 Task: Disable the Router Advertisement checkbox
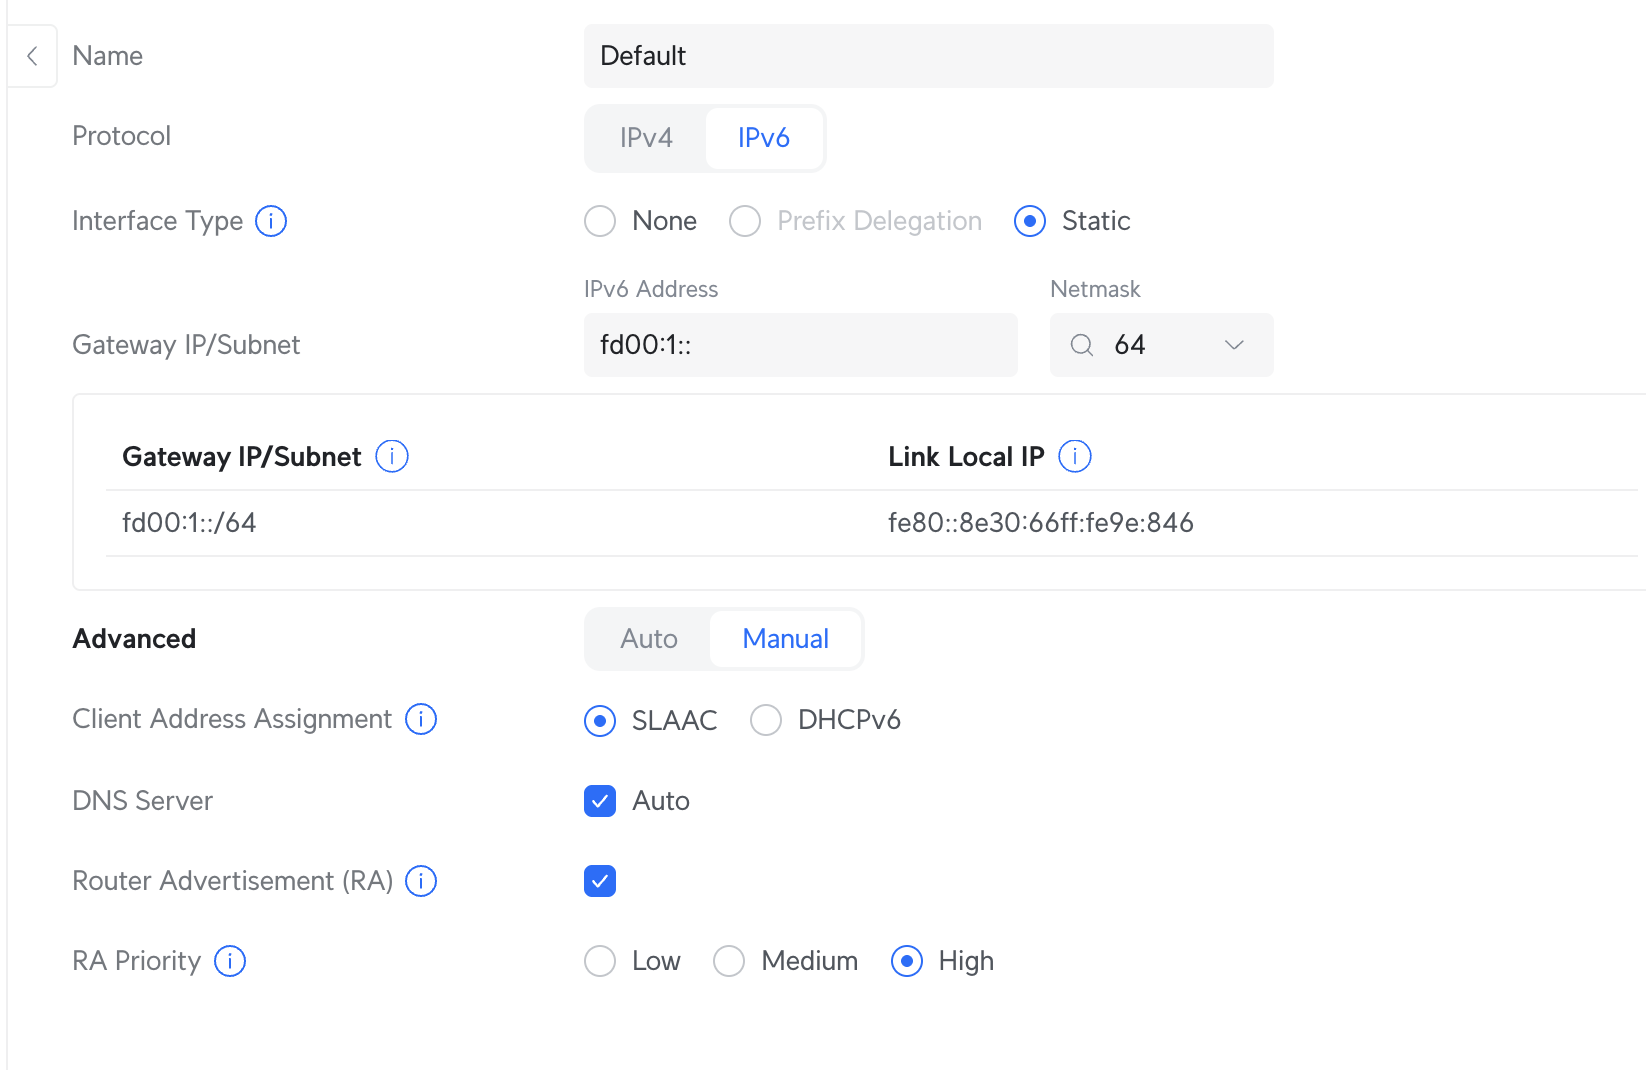coord(600,881)
